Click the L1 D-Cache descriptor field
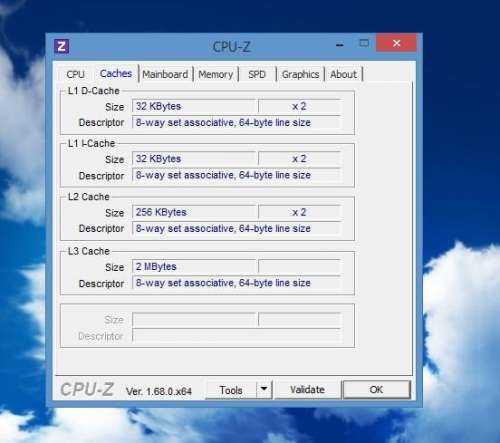This screenshot has width=500, height=443. [236, 123]
